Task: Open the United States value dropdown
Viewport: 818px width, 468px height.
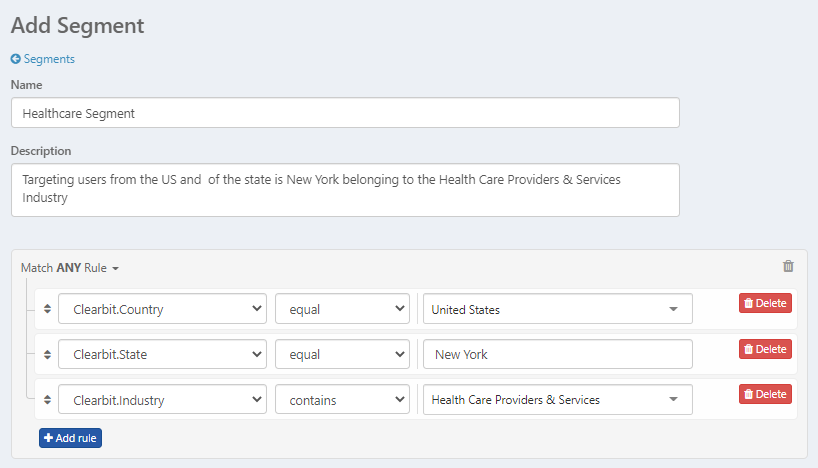Action: 556,309
